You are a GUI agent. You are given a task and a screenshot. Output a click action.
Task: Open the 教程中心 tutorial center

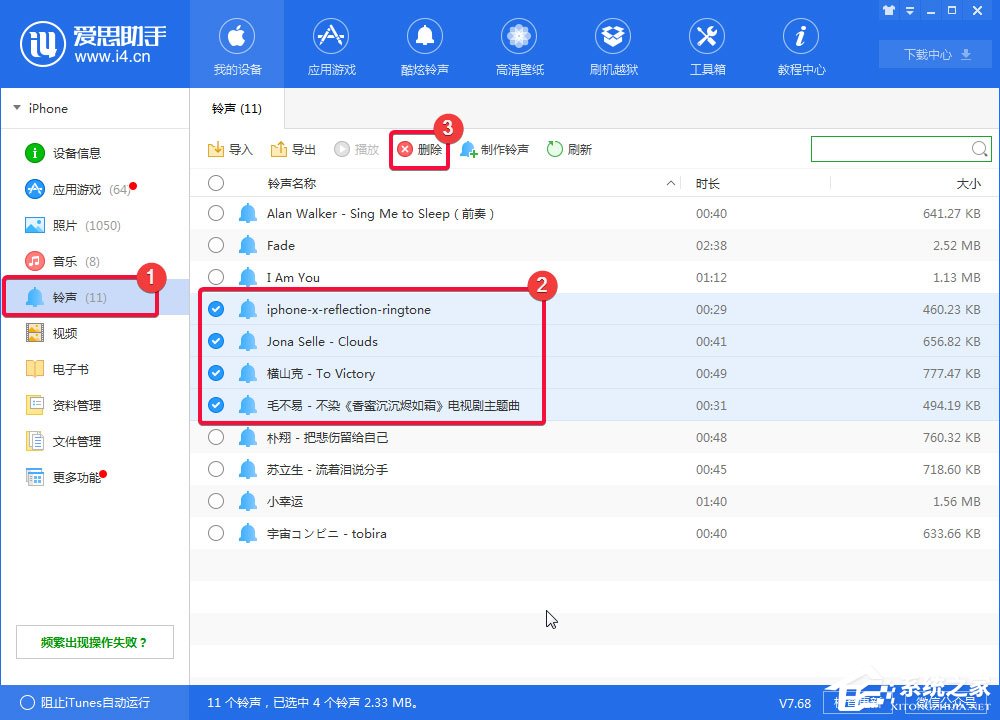point(800,45)
